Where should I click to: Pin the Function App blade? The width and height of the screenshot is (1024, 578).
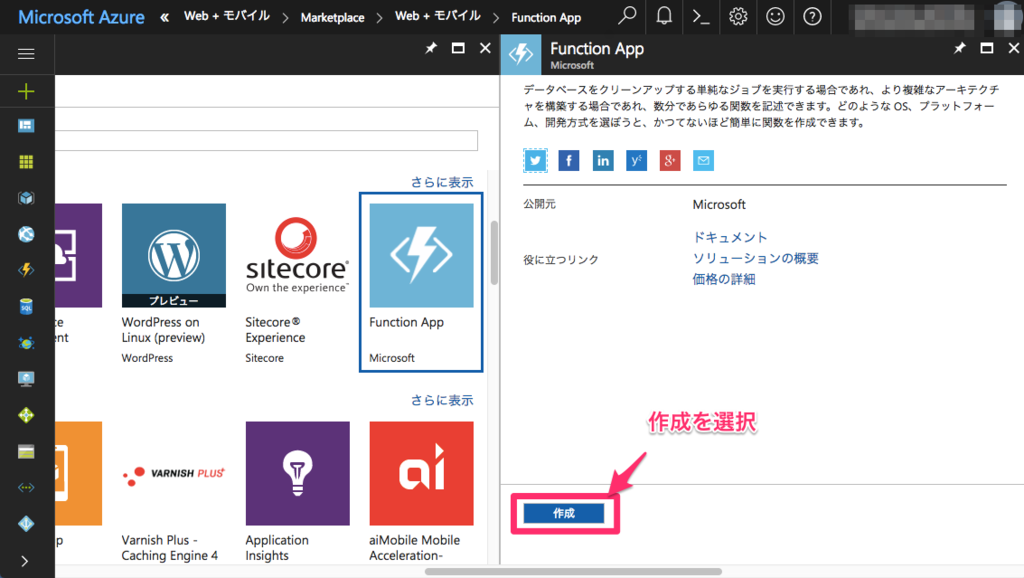pyautogui.click(x=959, y=48)
